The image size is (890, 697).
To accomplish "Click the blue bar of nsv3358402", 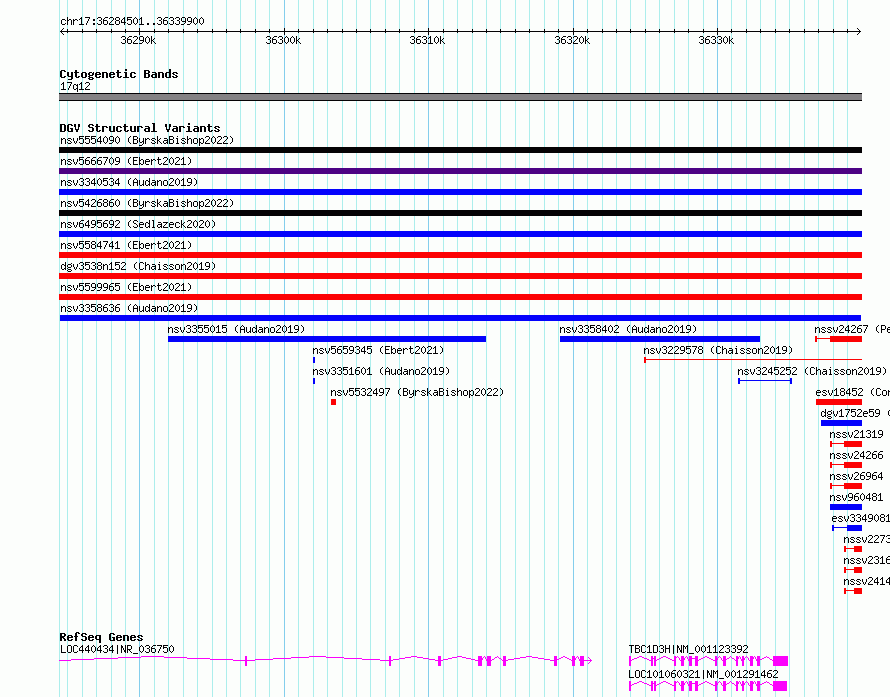I will 660,339.
